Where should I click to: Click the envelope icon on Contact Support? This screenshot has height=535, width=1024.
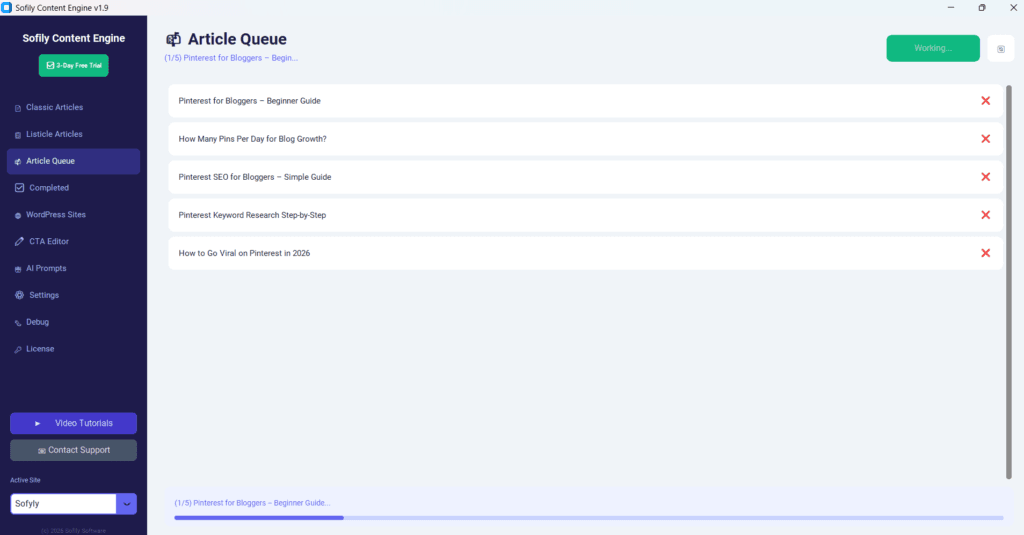click(42, 451)
